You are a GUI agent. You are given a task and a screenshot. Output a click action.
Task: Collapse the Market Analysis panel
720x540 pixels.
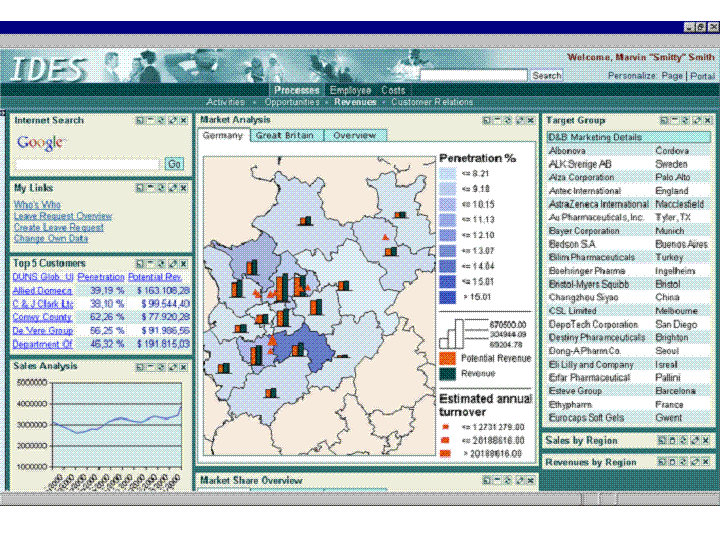(x=497, y=120)
